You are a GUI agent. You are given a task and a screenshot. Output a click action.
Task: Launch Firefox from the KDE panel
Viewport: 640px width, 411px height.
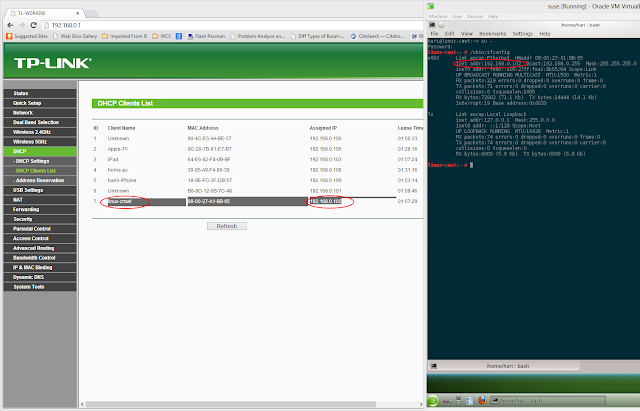click(x=482, y=401)
